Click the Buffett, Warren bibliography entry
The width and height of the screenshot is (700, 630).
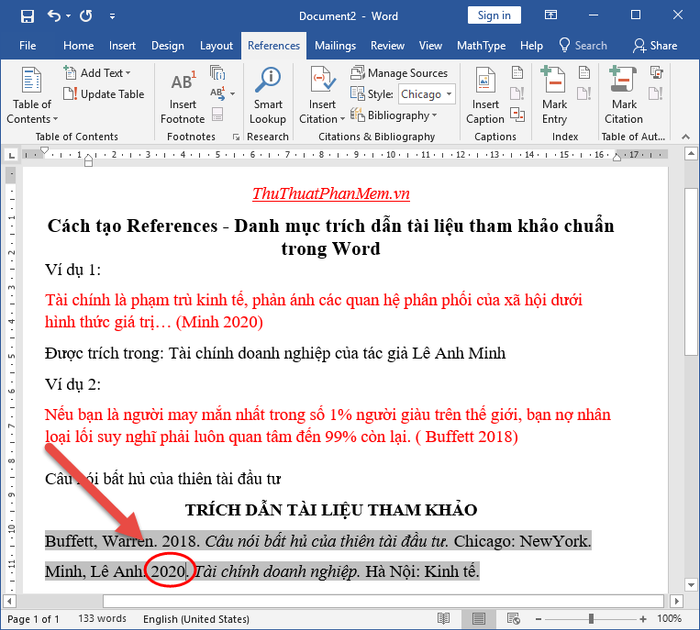click(318, 541)
